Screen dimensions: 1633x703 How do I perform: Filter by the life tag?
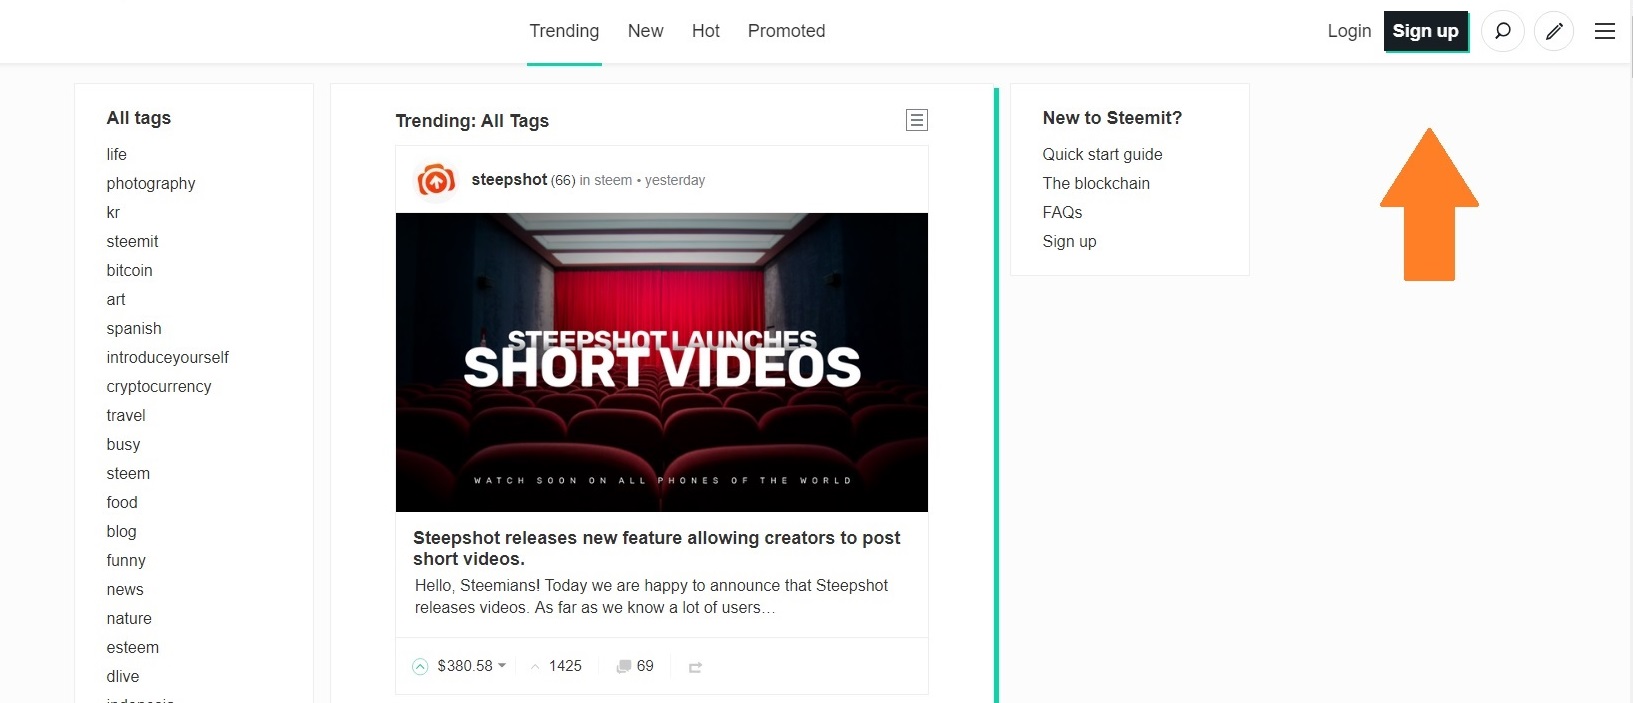(116, 154)
